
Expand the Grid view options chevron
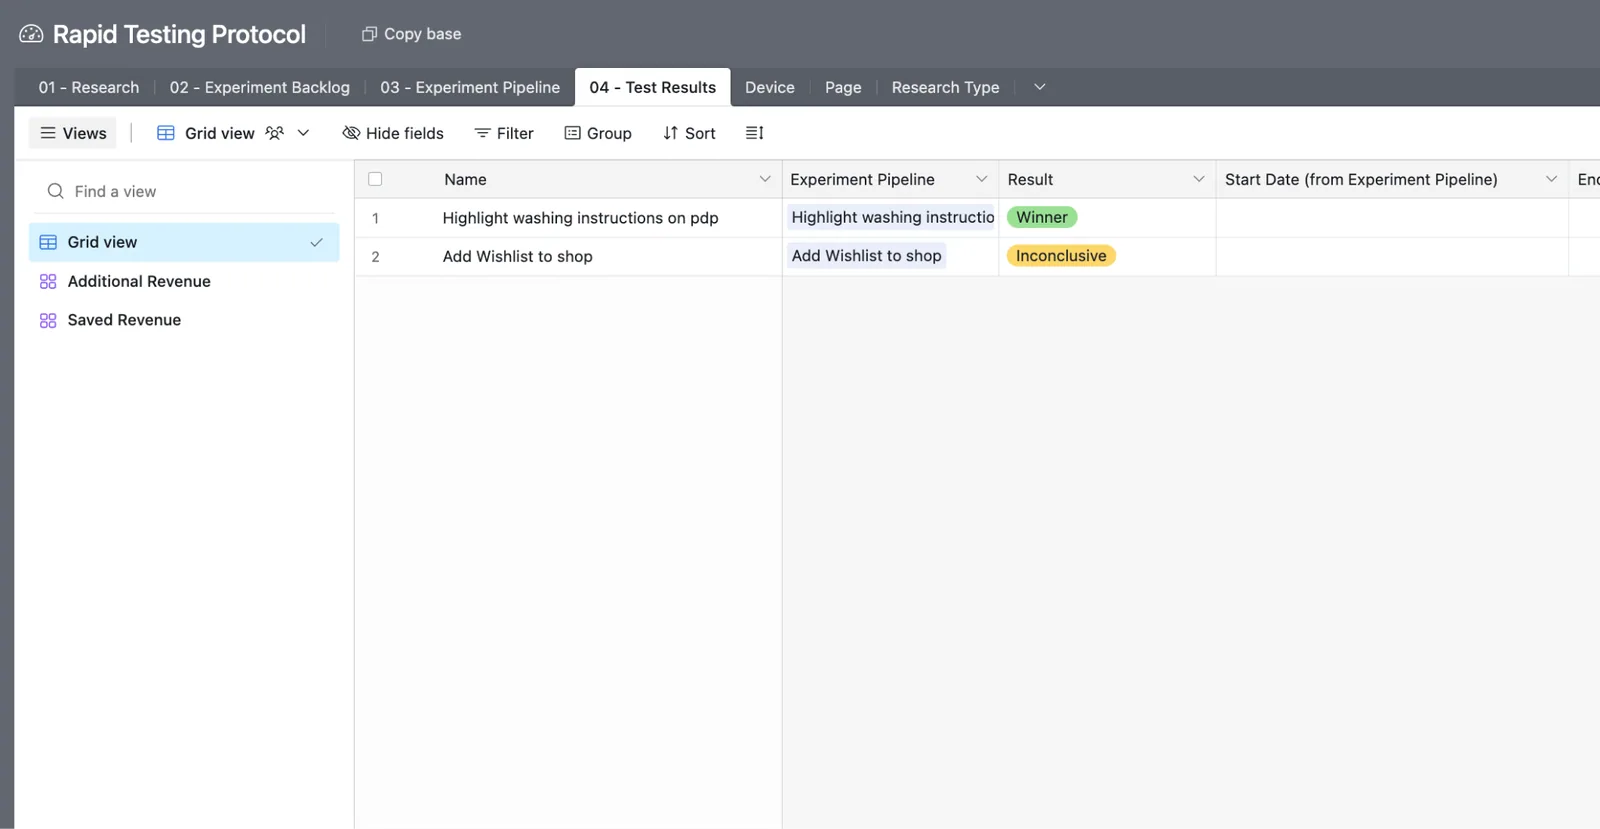[x=303, y=133]
